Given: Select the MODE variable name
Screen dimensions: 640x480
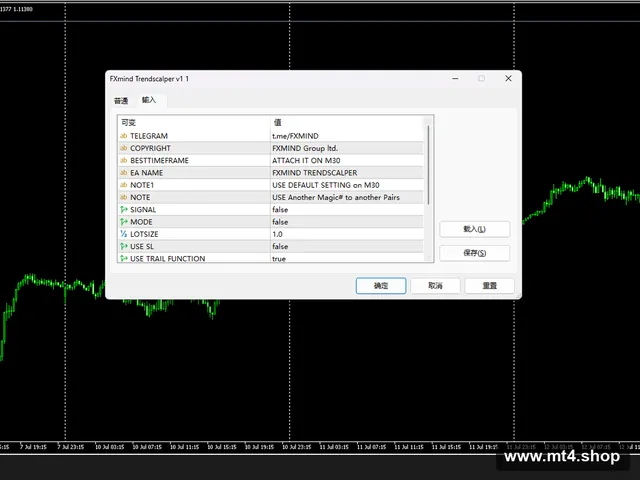Looking at the screenshot, I should pos(141,222).
